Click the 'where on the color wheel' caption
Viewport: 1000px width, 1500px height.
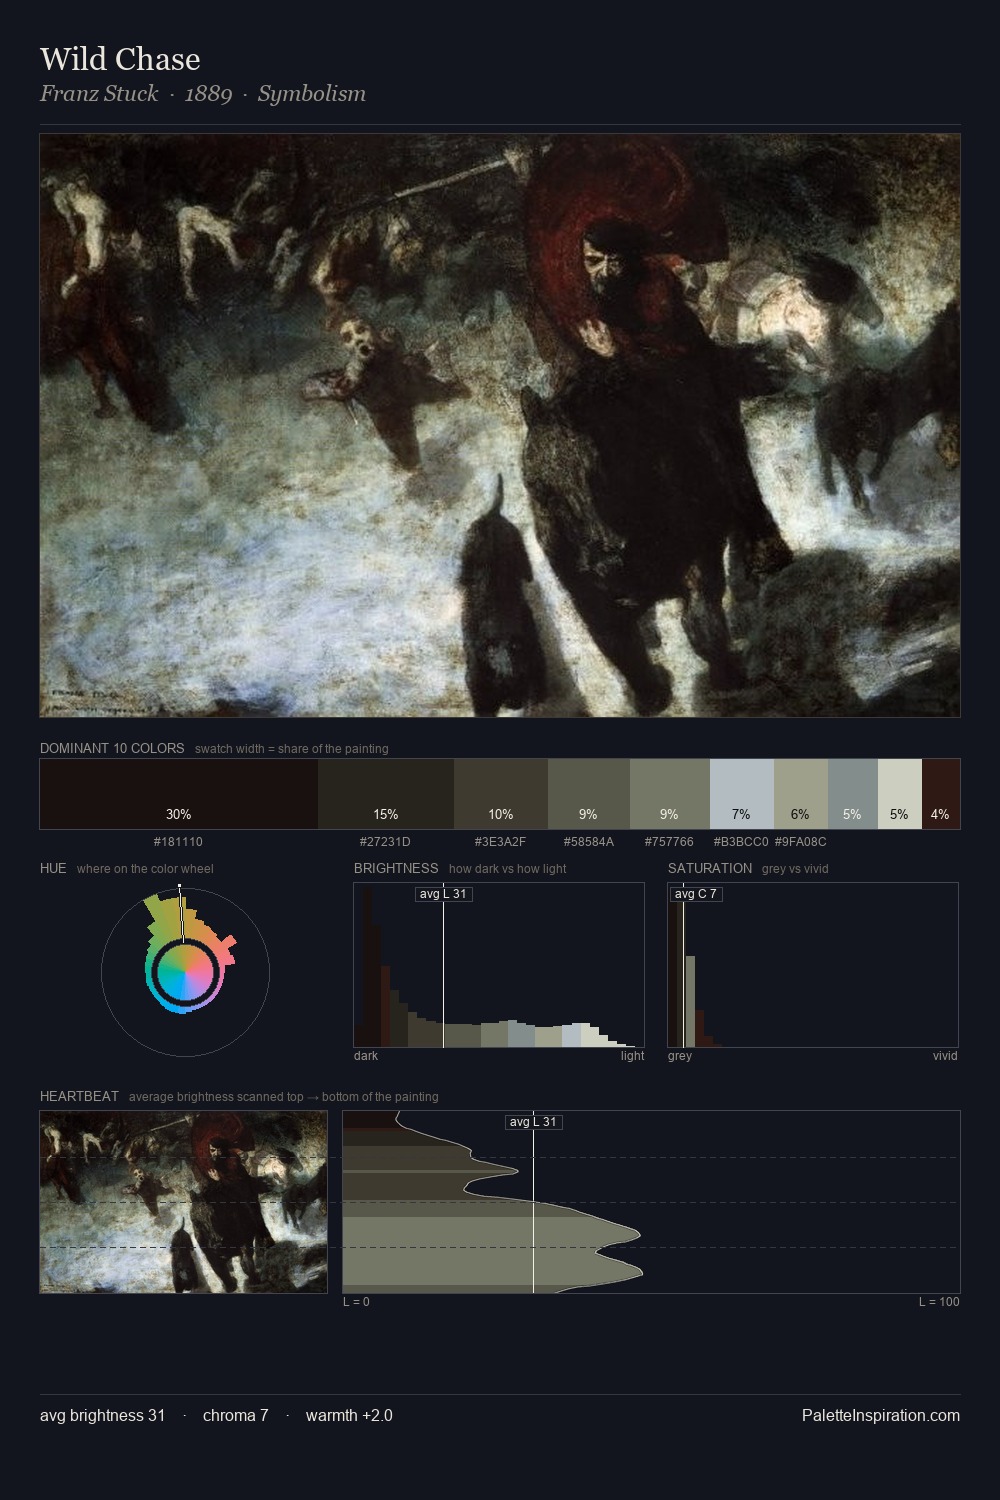pyautogui.click(x=145, y=869)
